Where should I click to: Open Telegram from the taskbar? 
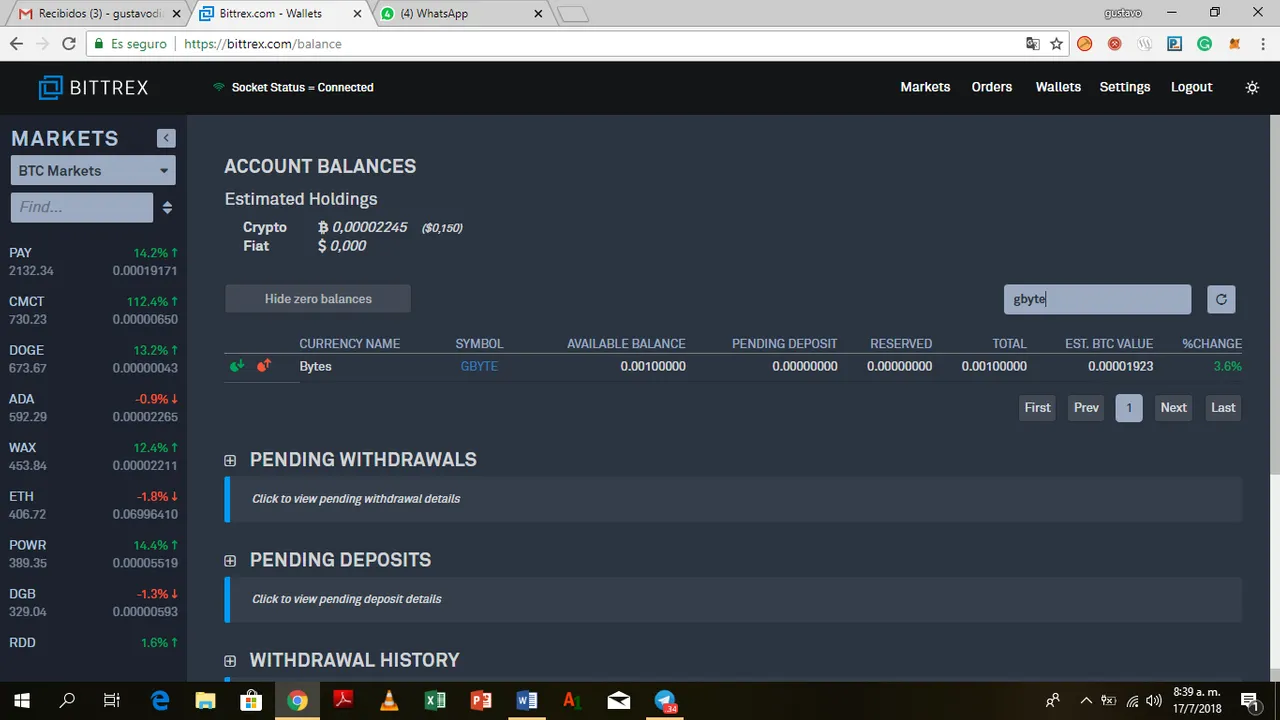[665, 700]
